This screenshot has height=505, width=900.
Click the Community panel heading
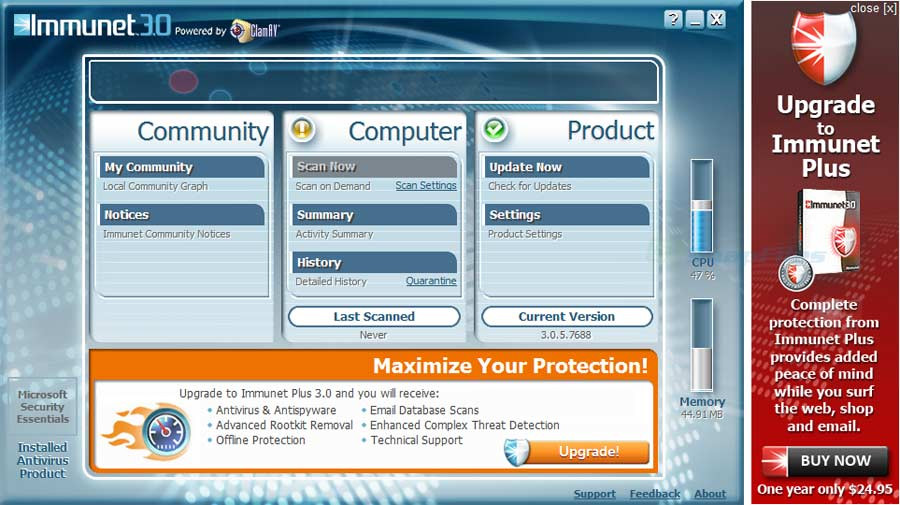[x=203, y=131]
